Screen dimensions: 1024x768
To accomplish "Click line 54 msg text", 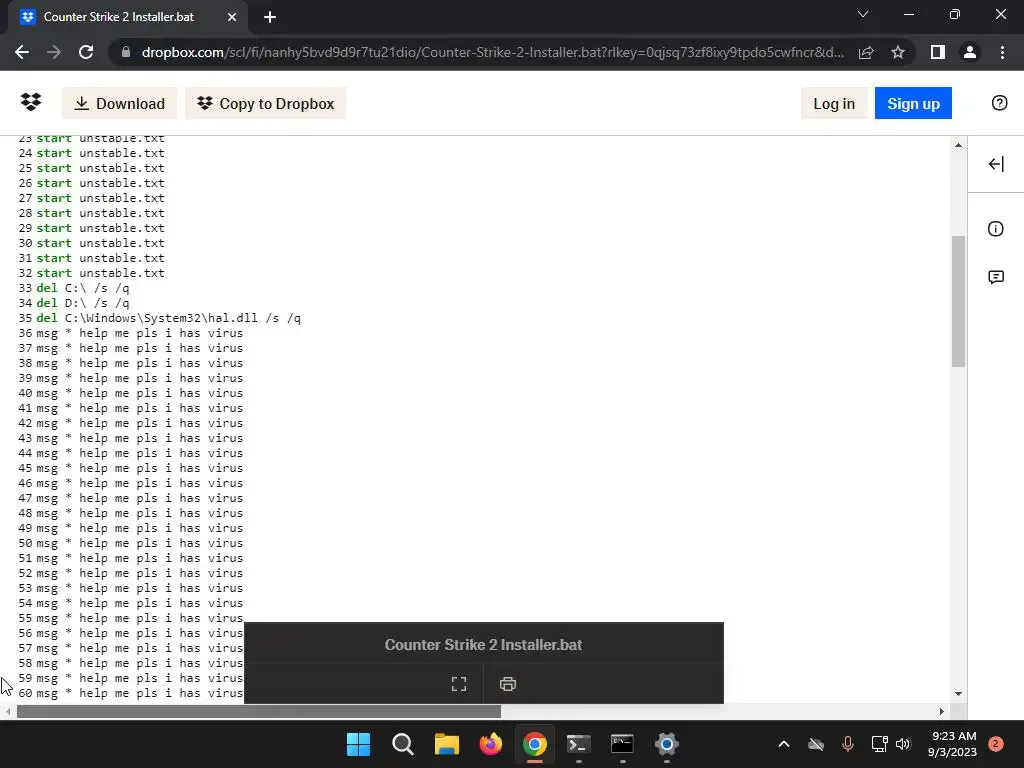I will (140, 603).
